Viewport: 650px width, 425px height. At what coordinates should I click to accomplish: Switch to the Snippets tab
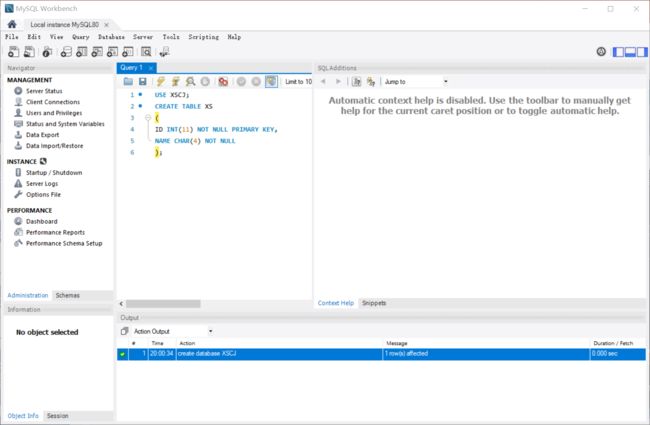pyautogui.click(x=374, y=303)
